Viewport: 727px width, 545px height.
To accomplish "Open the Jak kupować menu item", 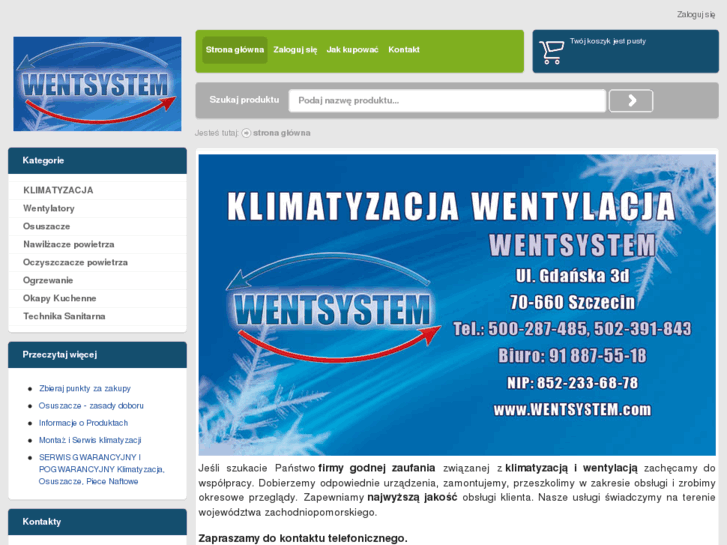I will [x=352, y=50].
